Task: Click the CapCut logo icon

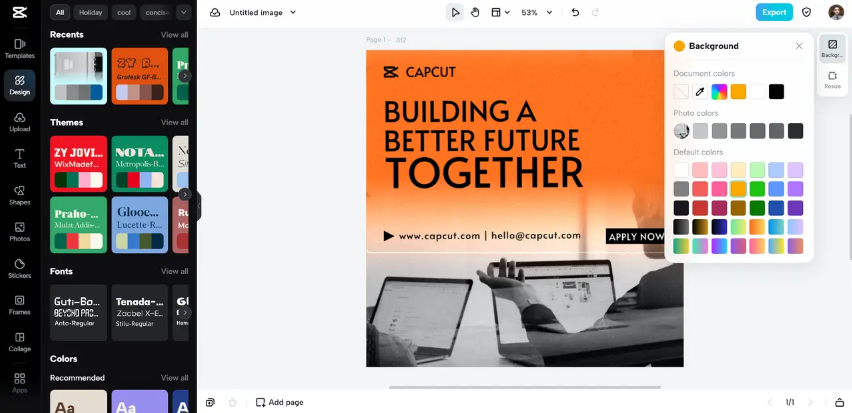Action: pyautogui.click(x=20, y=12)
